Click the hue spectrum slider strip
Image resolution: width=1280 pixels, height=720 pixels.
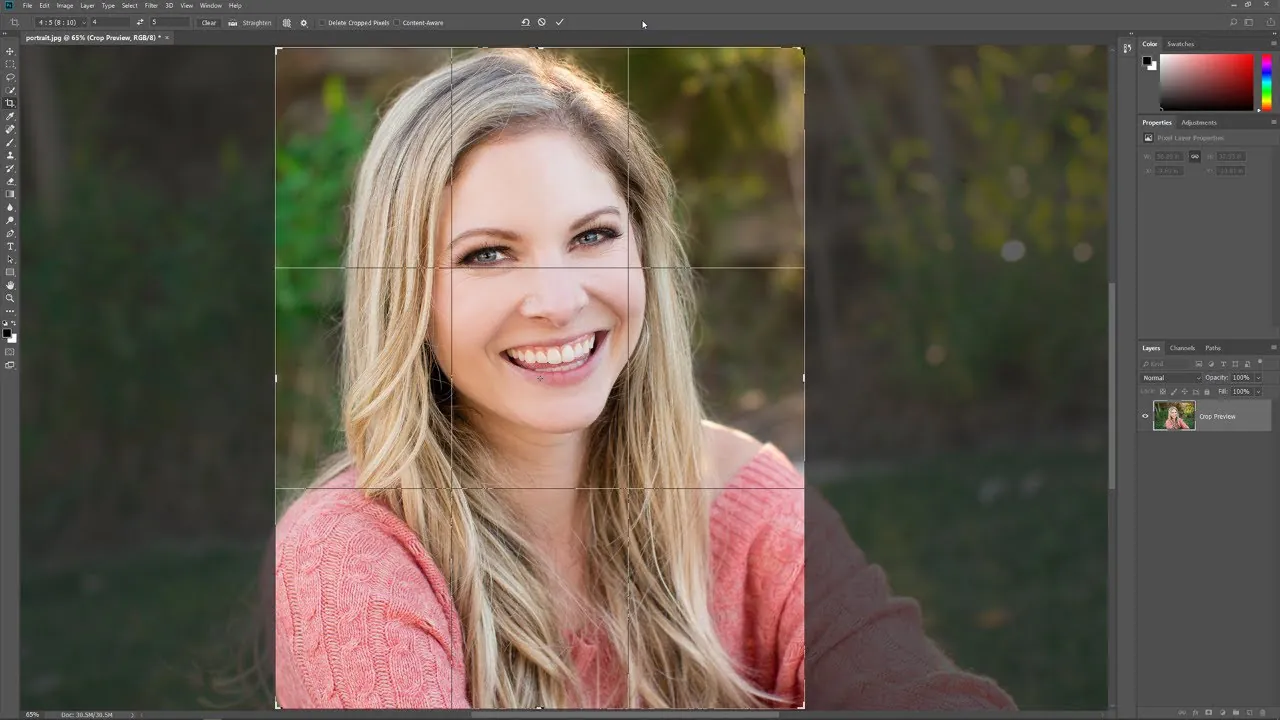1266,82
